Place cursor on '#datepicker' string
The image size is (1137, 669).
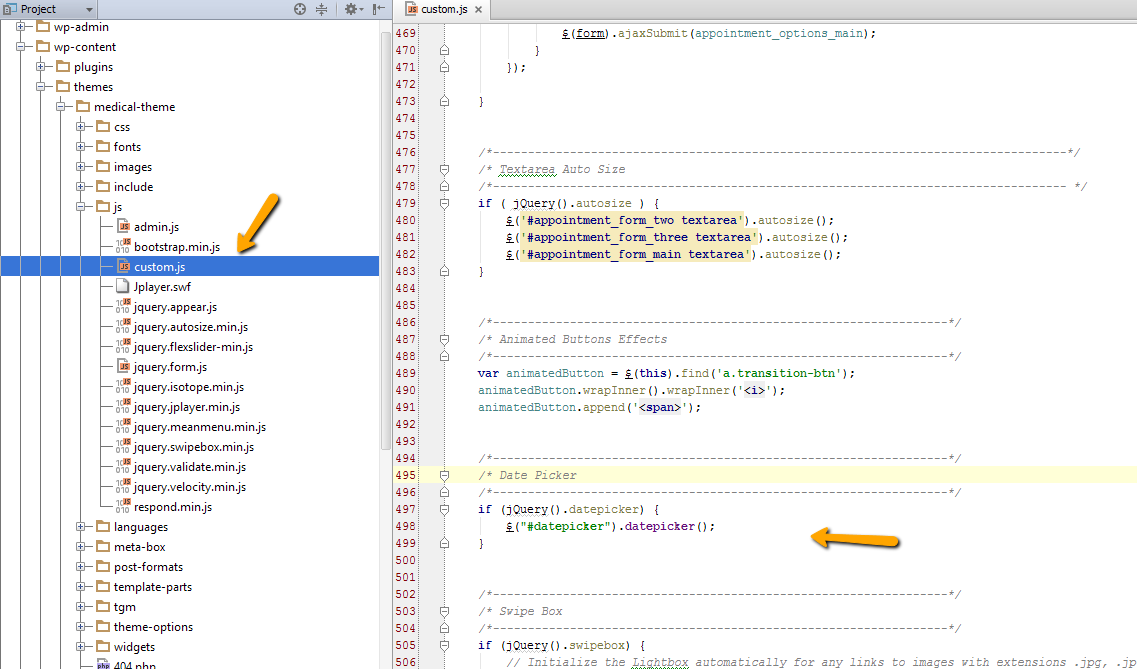coord(565,526)
